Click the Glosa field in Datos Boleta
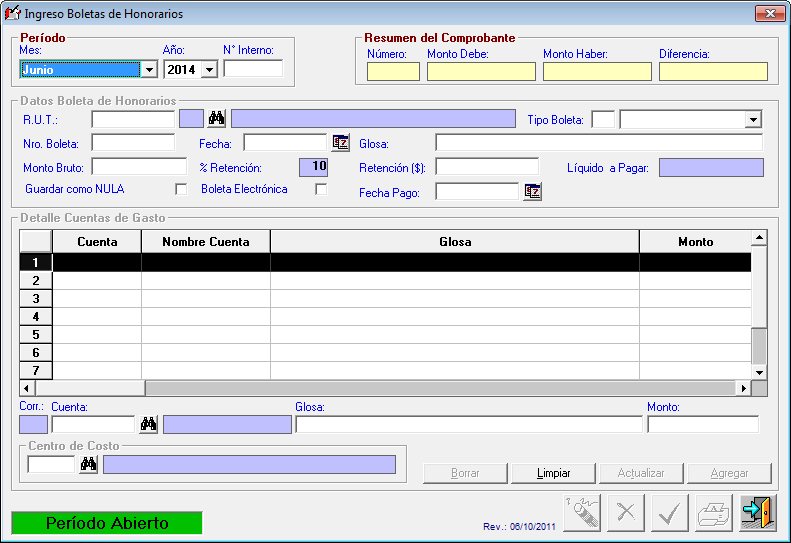This screenshot has height=543, width=791. tap(599, 143)
